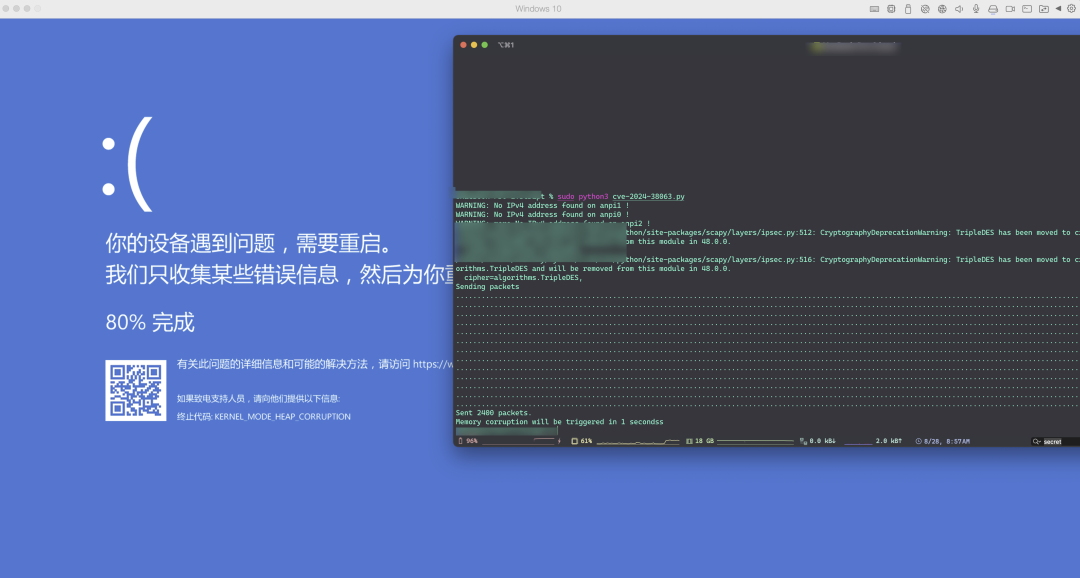Click warning about no IPv4 address on anpi1
The width and height of the screenshot is (1080, 578).
tap(542, 205)
